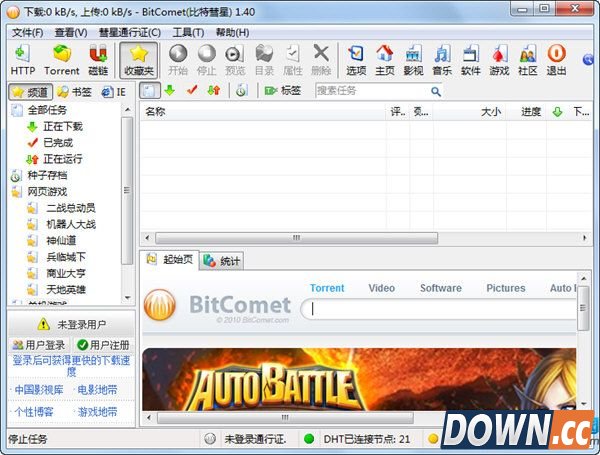Click the Homepage (主页) toolbar icon
Image resolution: width=600 pixels, height=455 pixels.
coord(384,59)
